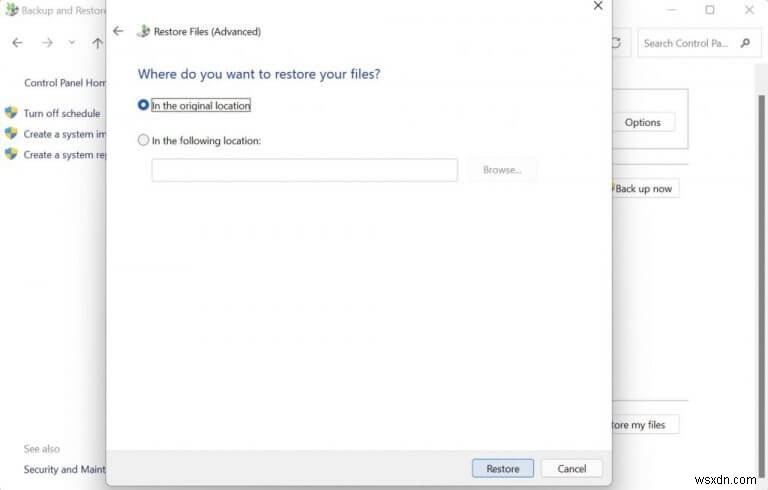Open Options in Backup and Restore

[x=642, y=122]
